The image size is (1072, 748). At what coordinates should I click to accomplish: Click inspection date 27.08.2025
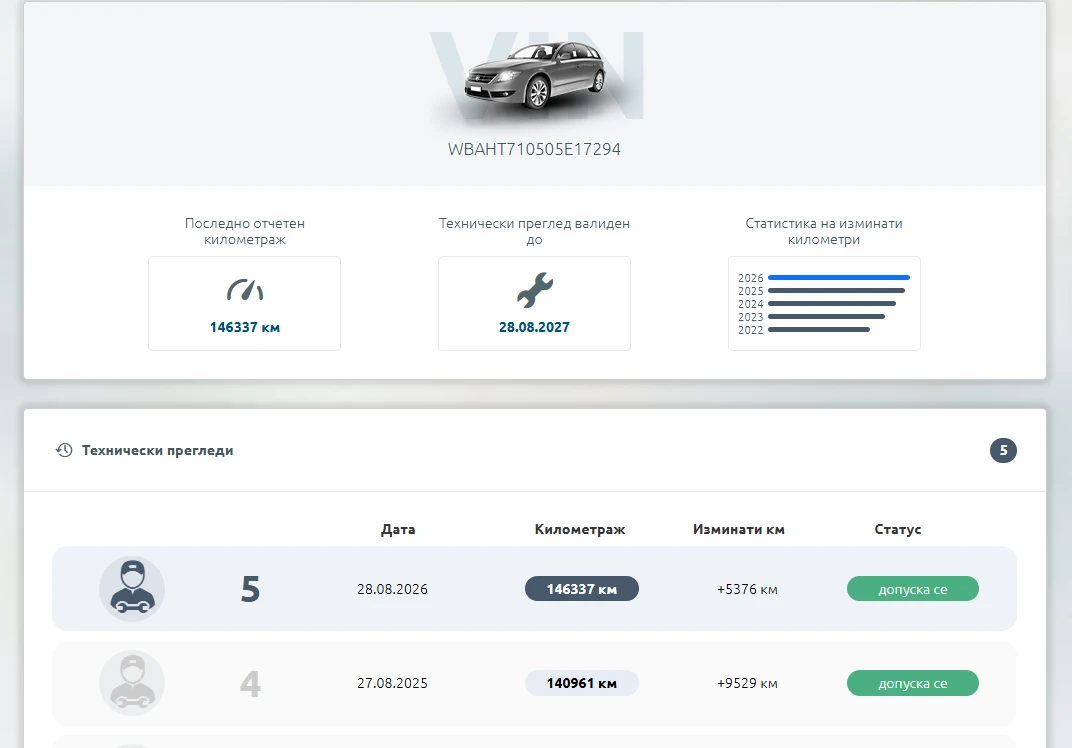392,683
